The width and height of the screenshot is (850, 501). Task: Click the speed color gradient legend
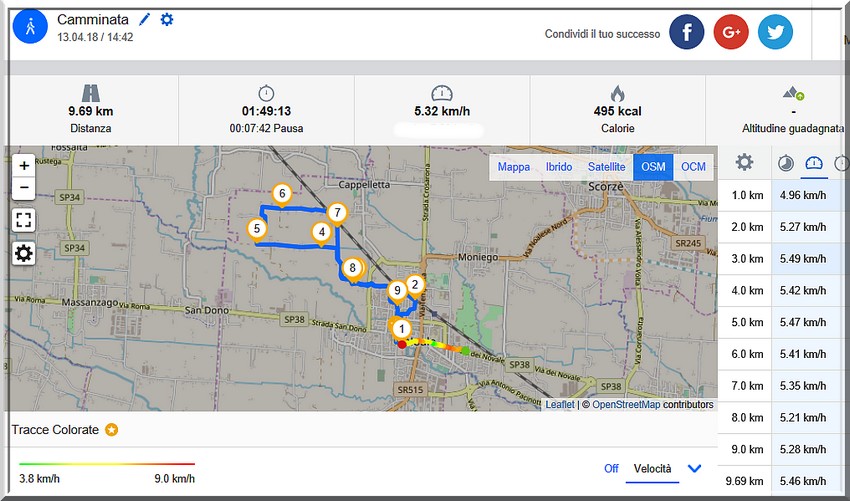107,464
